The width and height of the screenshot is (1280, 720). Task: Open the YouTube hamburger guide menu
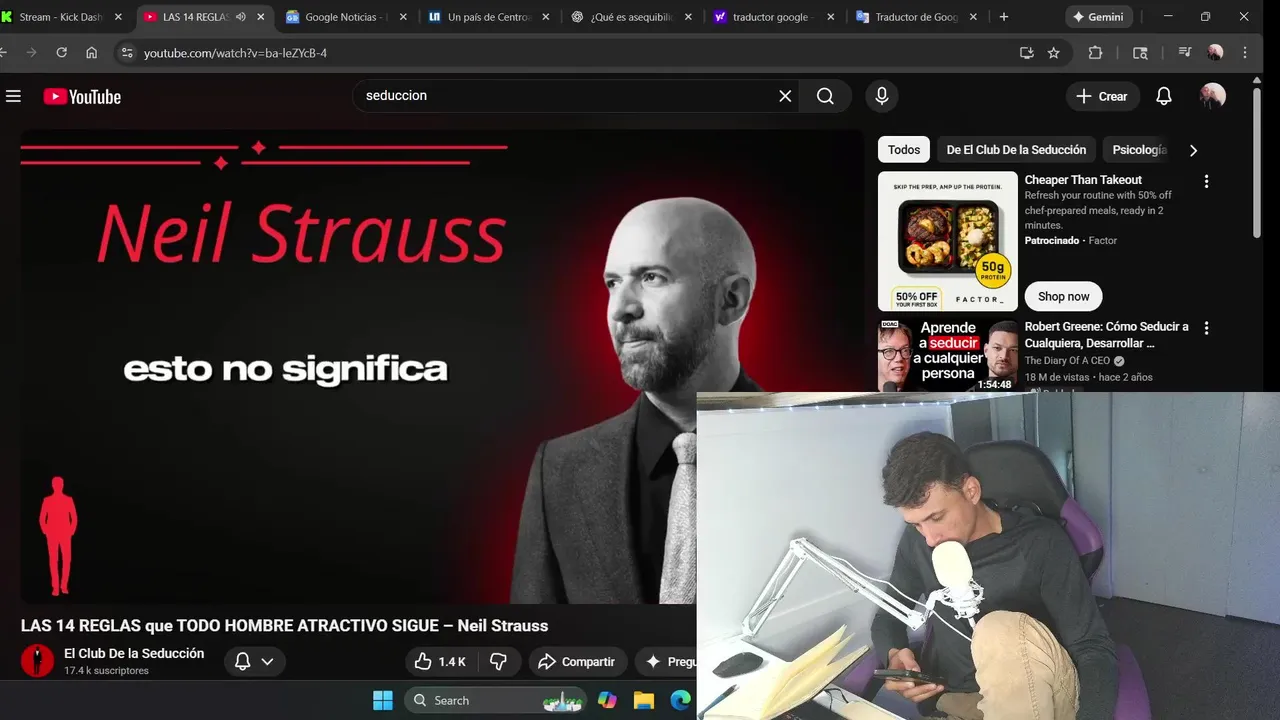13,96
